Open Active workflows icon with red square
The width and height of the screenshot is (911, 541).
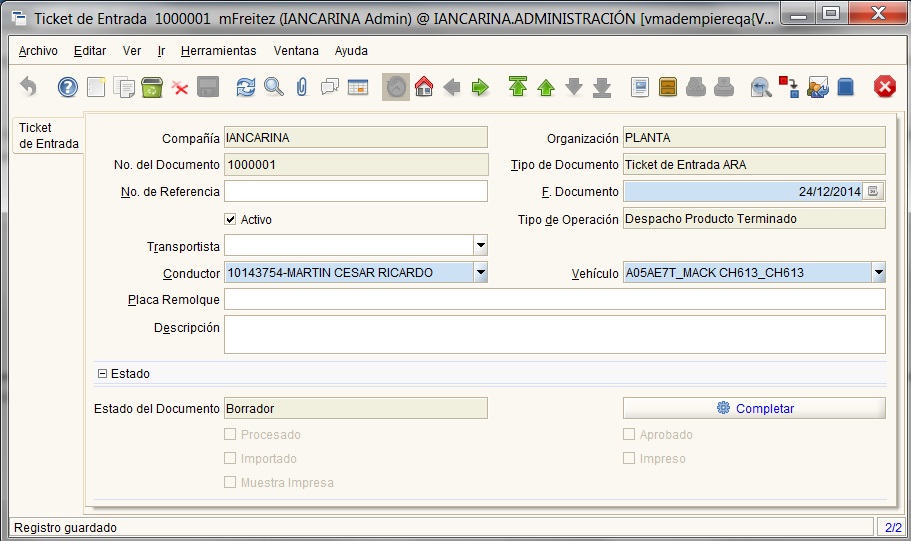coord(789,87)
